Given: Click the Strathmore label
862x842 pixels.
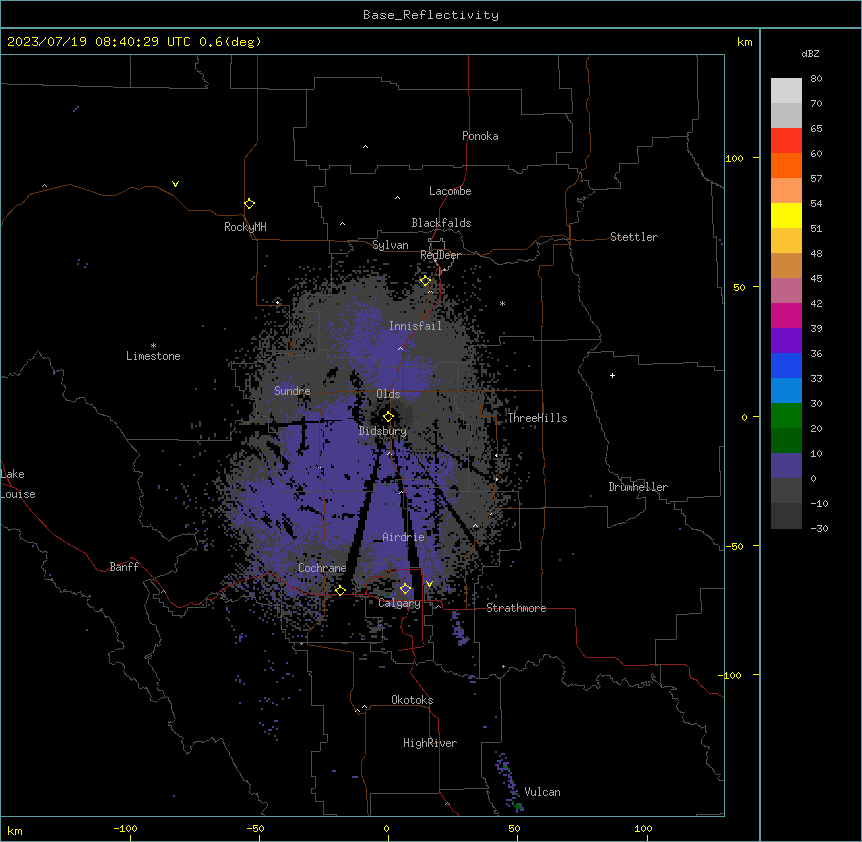Looking at the screenshot, I should [516, 608].
